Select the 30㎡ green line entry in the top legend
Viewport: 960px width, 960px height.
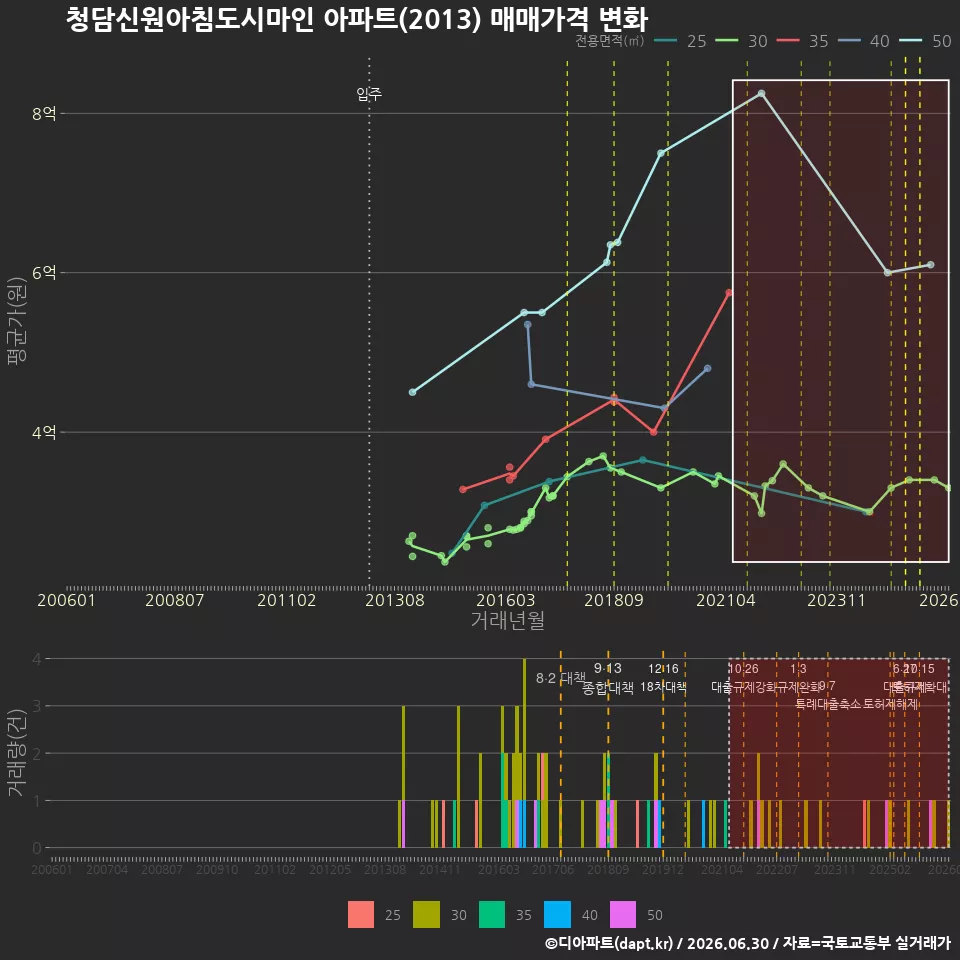[741, 41]
